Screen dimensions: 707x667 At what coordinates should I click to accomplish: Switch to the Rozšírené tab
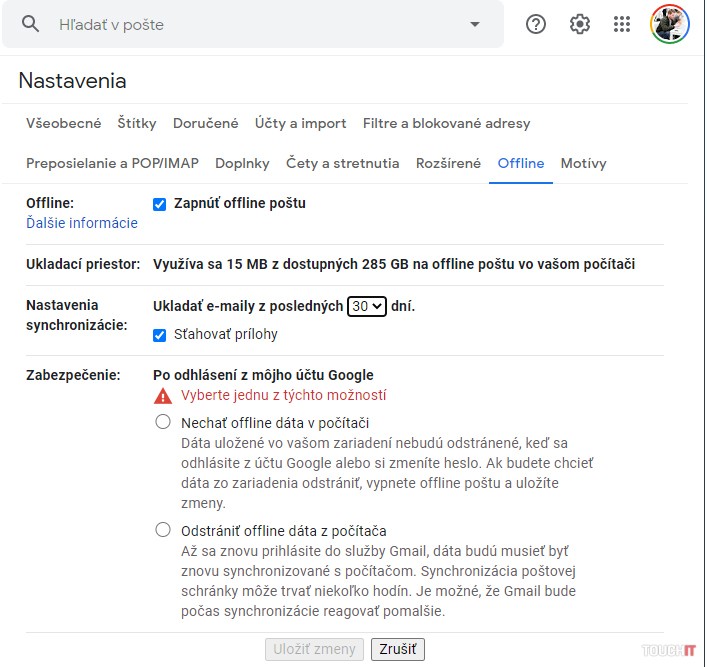(448, 163)
